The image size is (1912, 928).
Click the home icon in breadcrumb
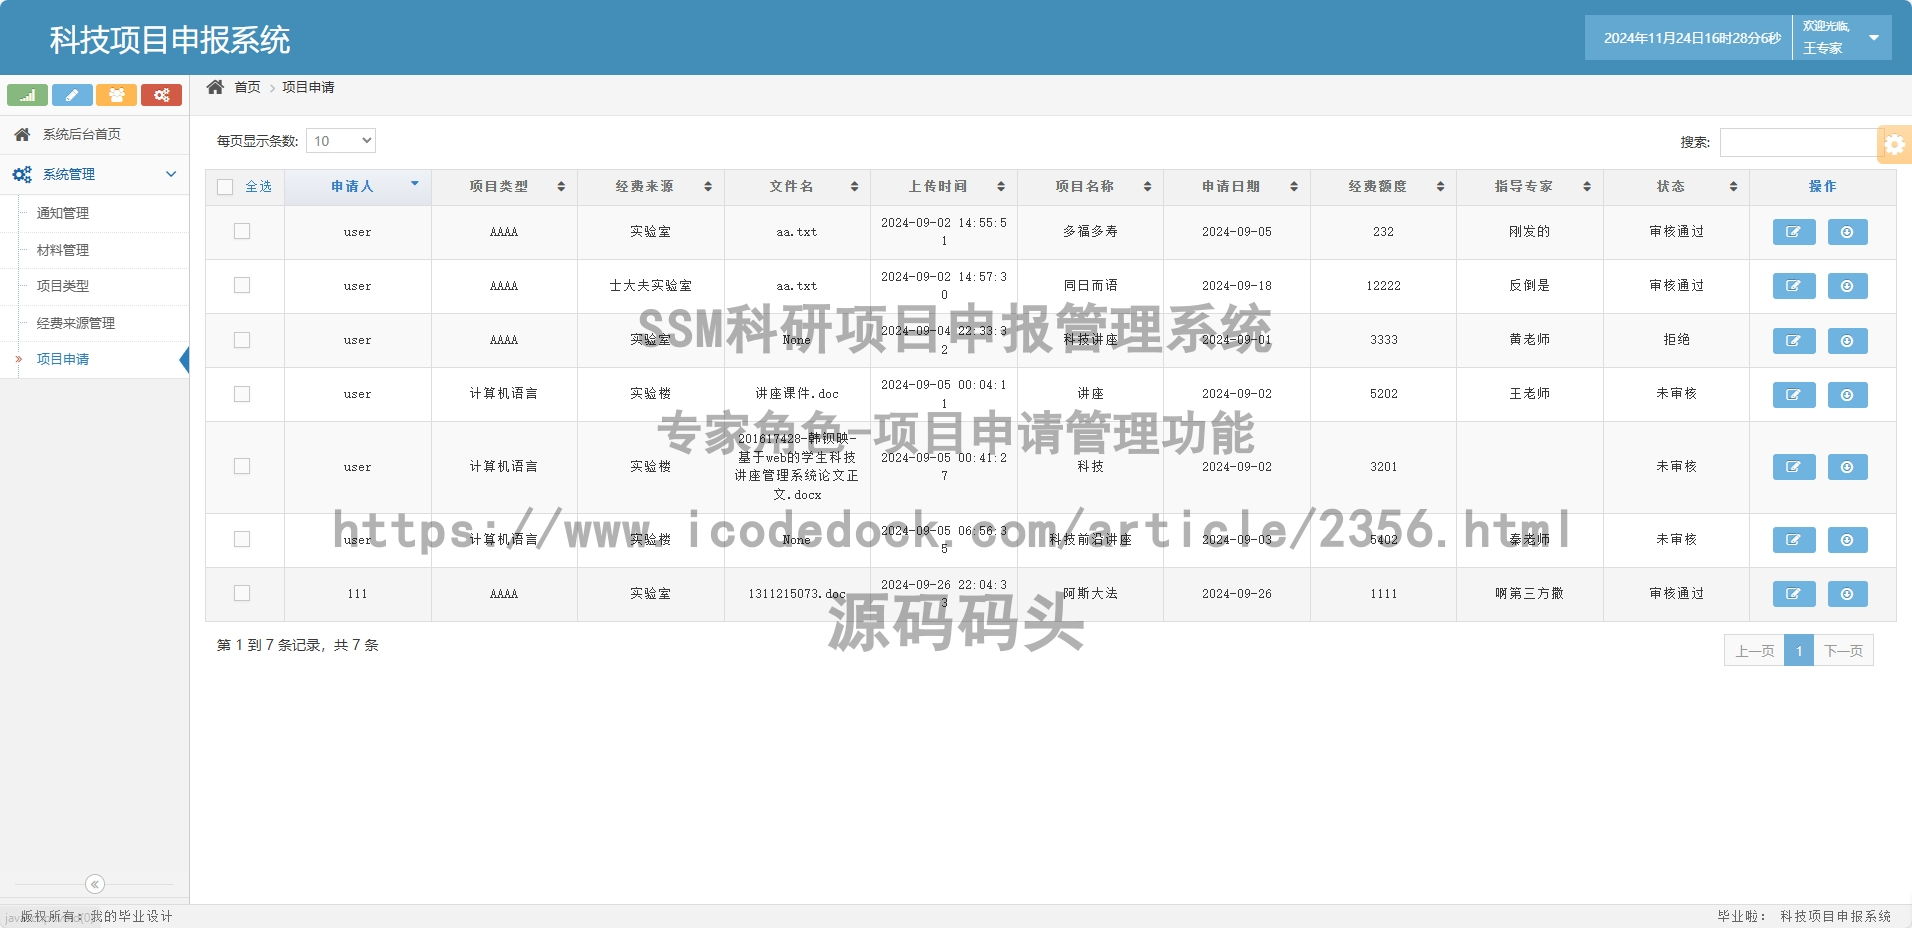tap(215, 87)
